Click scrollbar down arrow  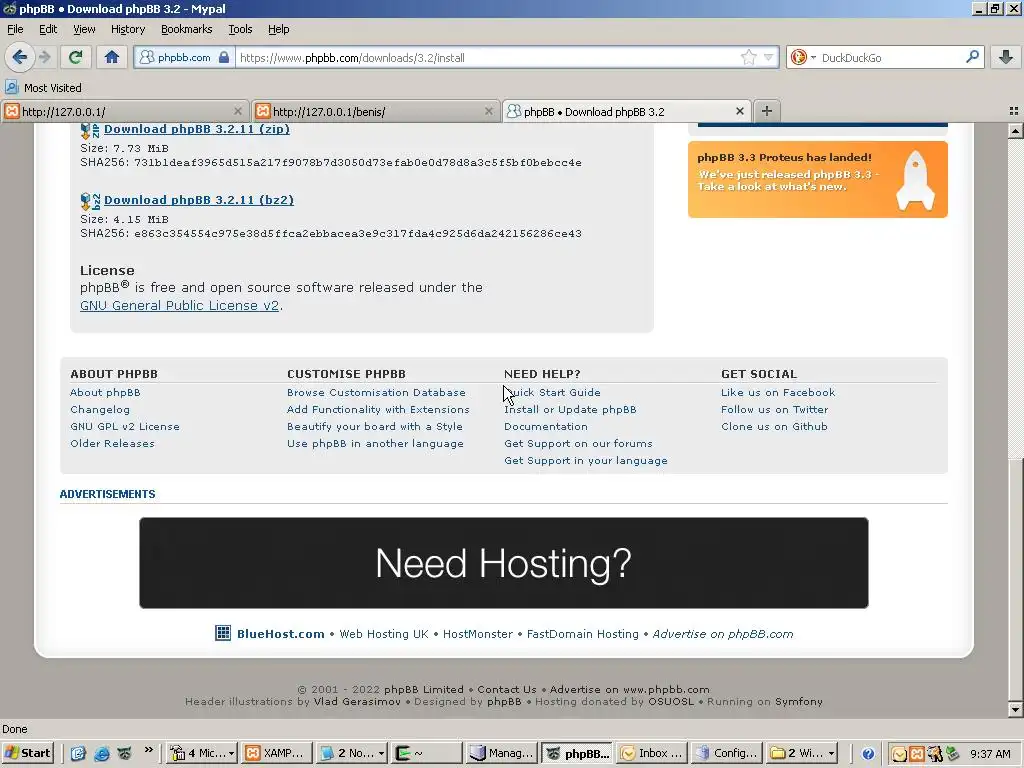(x=1016, y=709)
